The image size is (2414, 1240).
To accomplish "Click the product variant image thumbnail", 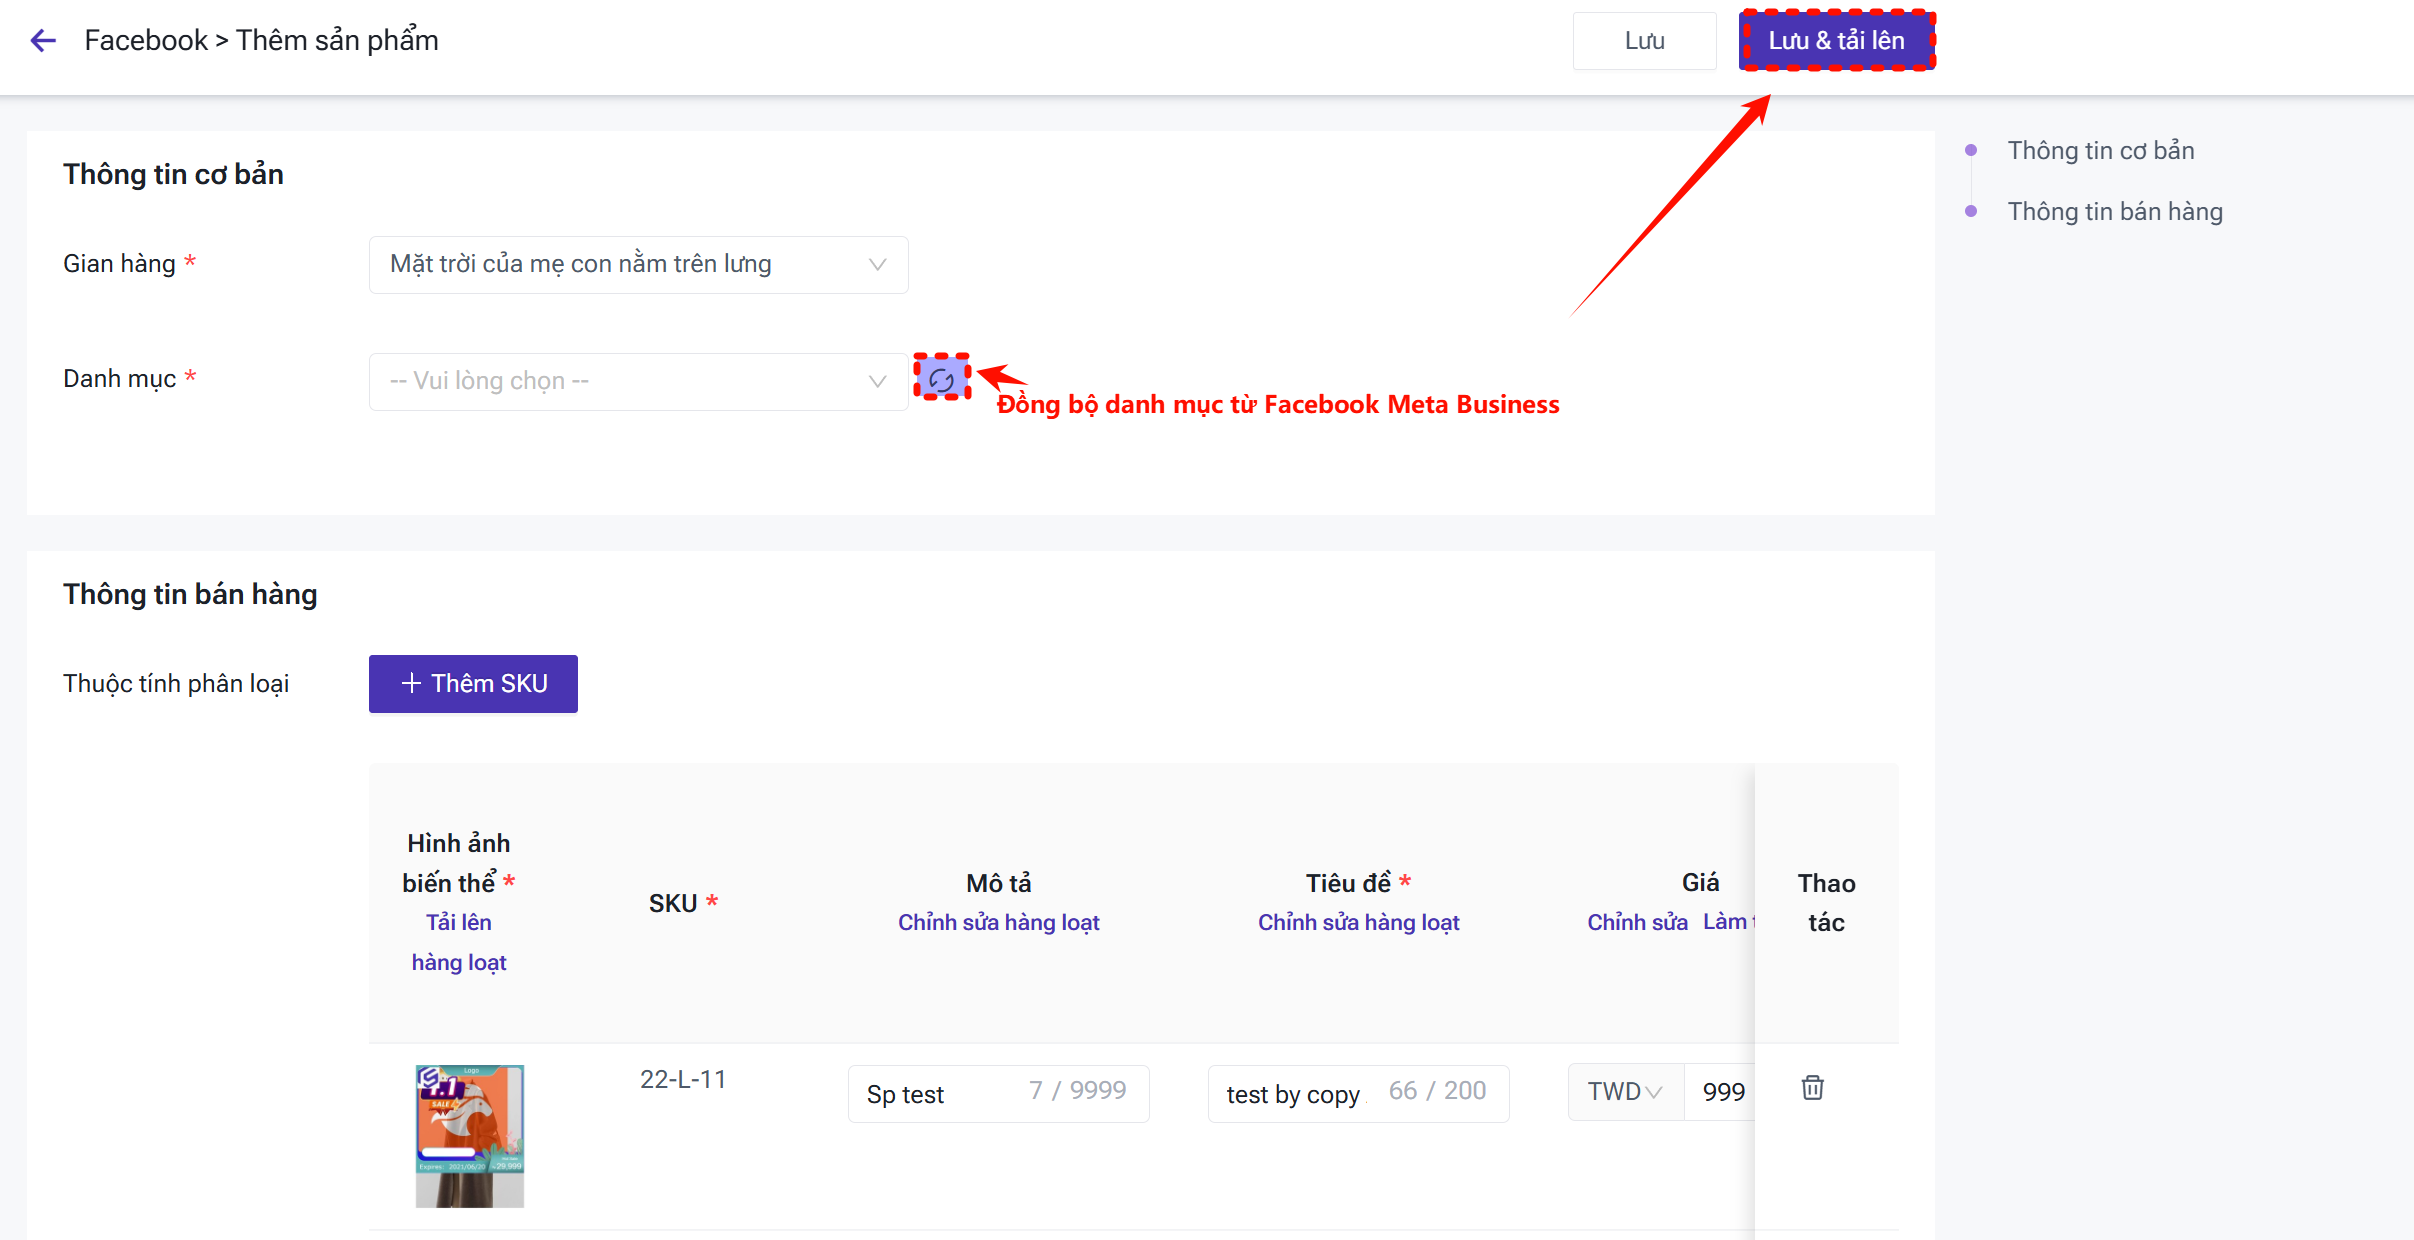I will (469, 1136).
